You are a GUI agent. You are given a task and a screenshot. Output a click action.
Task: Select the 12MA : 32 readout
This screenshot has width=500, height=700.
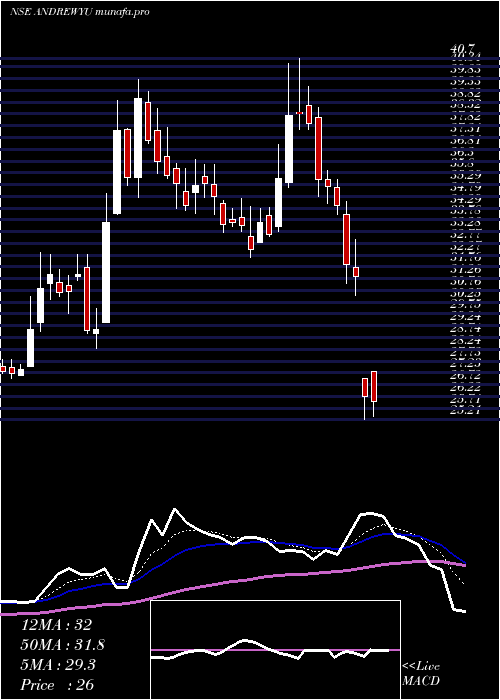pos(56,625)
